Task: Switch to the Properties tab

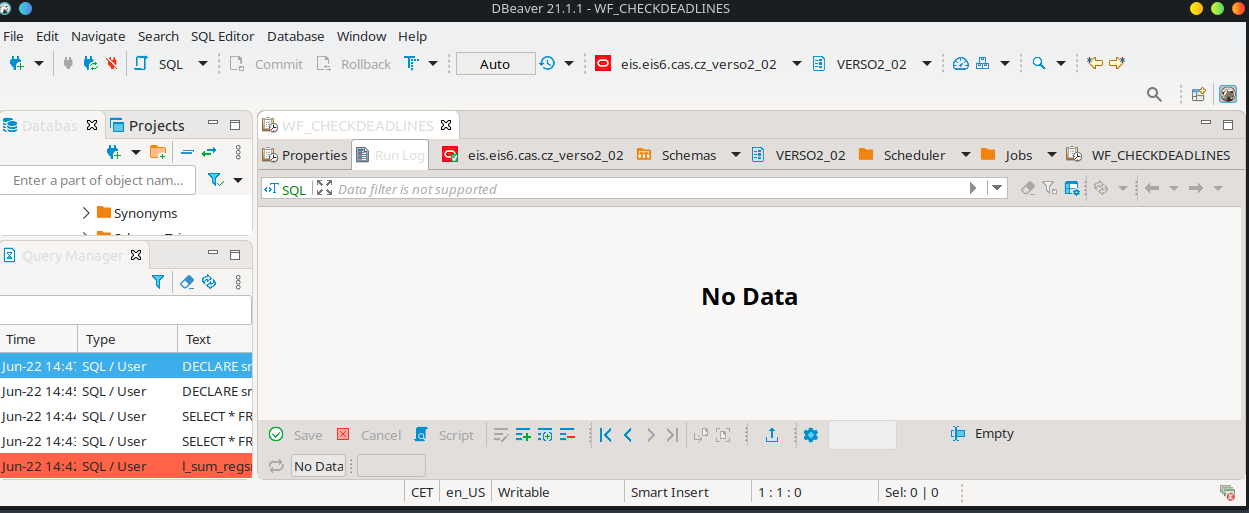Action: coord(305,155)
